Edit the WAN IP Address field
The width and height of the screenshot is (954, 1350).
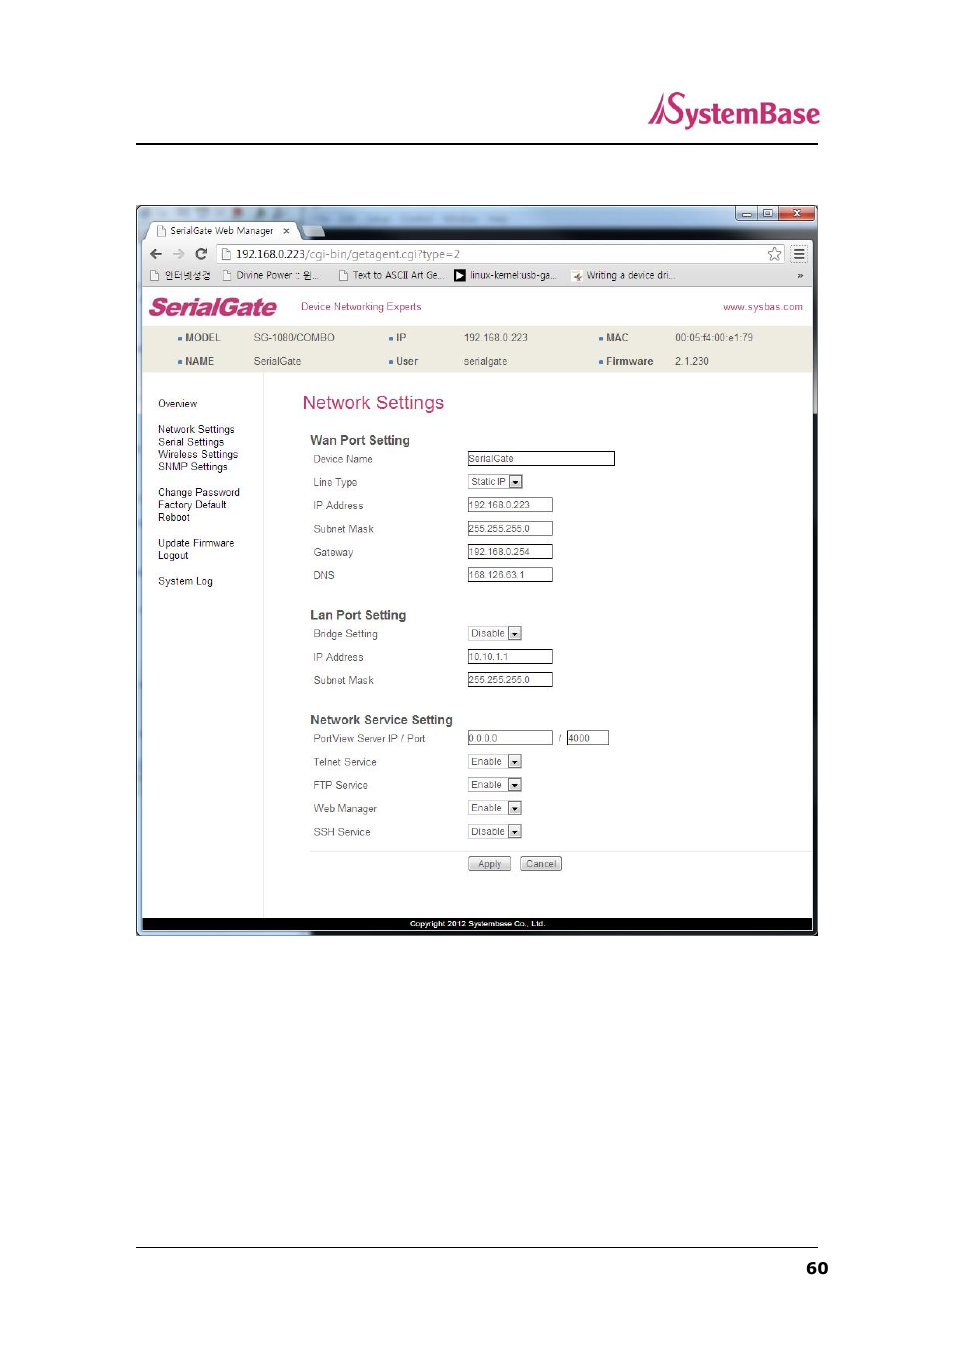tap(510, 505)
